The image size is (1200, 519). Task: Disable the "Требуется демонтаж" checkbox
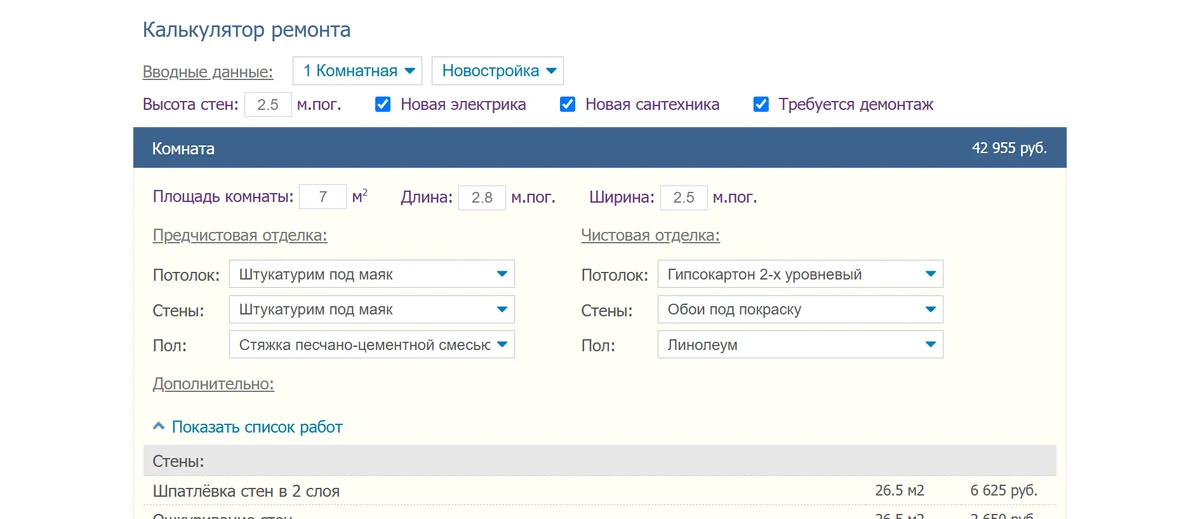tap(761, 105)
